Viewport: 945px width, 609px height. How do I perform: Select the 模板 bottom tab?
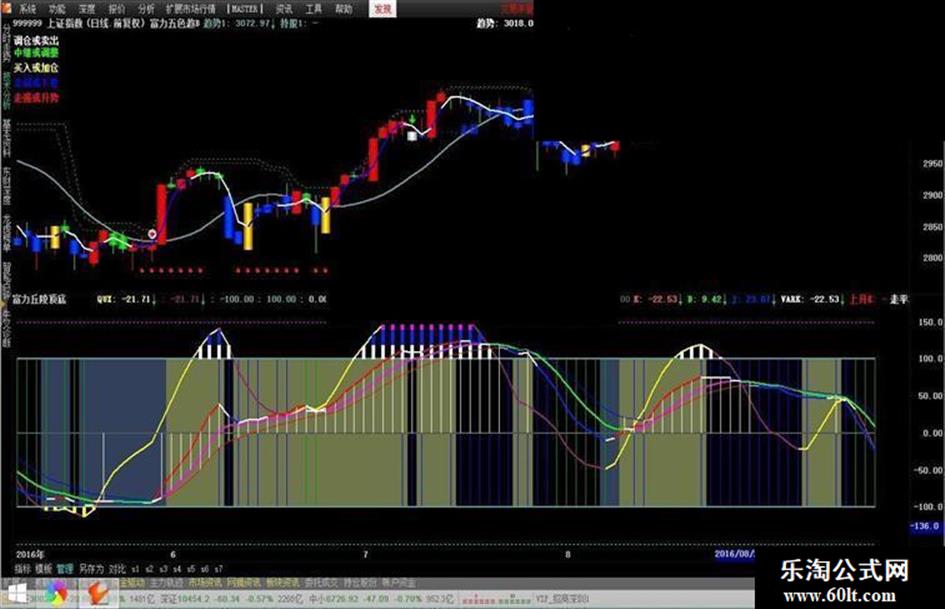tap(43, 569)
